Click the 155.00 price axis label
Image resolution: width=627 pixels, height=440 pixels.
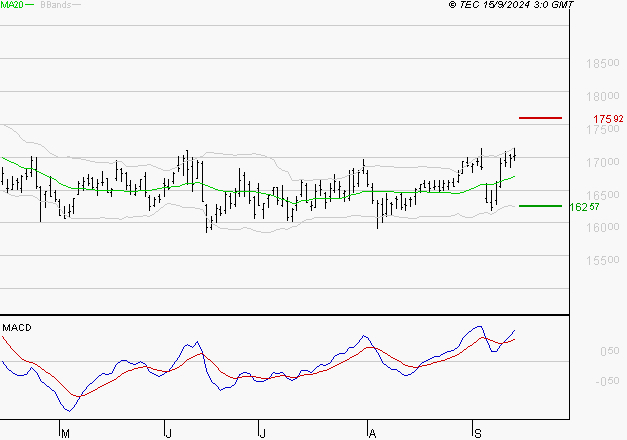point(603,260)
